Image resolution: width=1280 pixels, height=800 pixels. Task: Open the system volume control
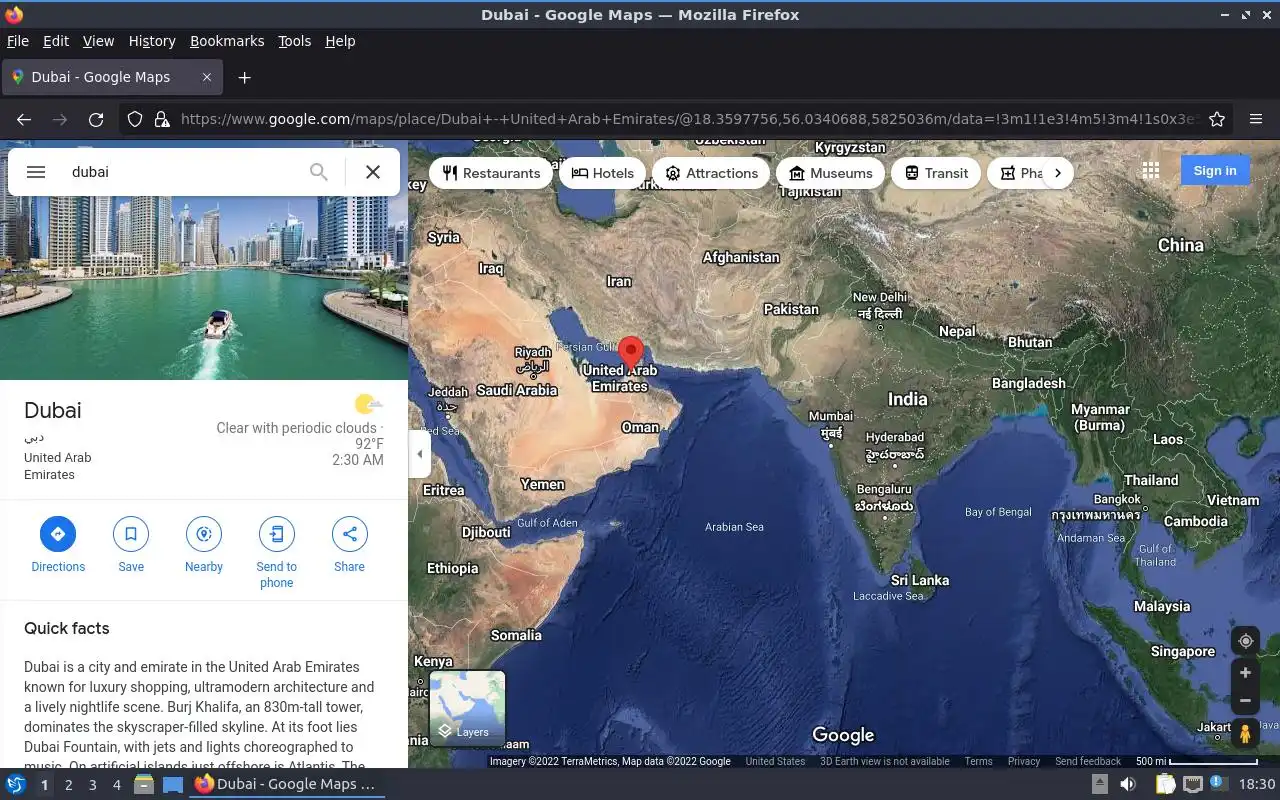pyautogui.click(x=1127, y=784)
